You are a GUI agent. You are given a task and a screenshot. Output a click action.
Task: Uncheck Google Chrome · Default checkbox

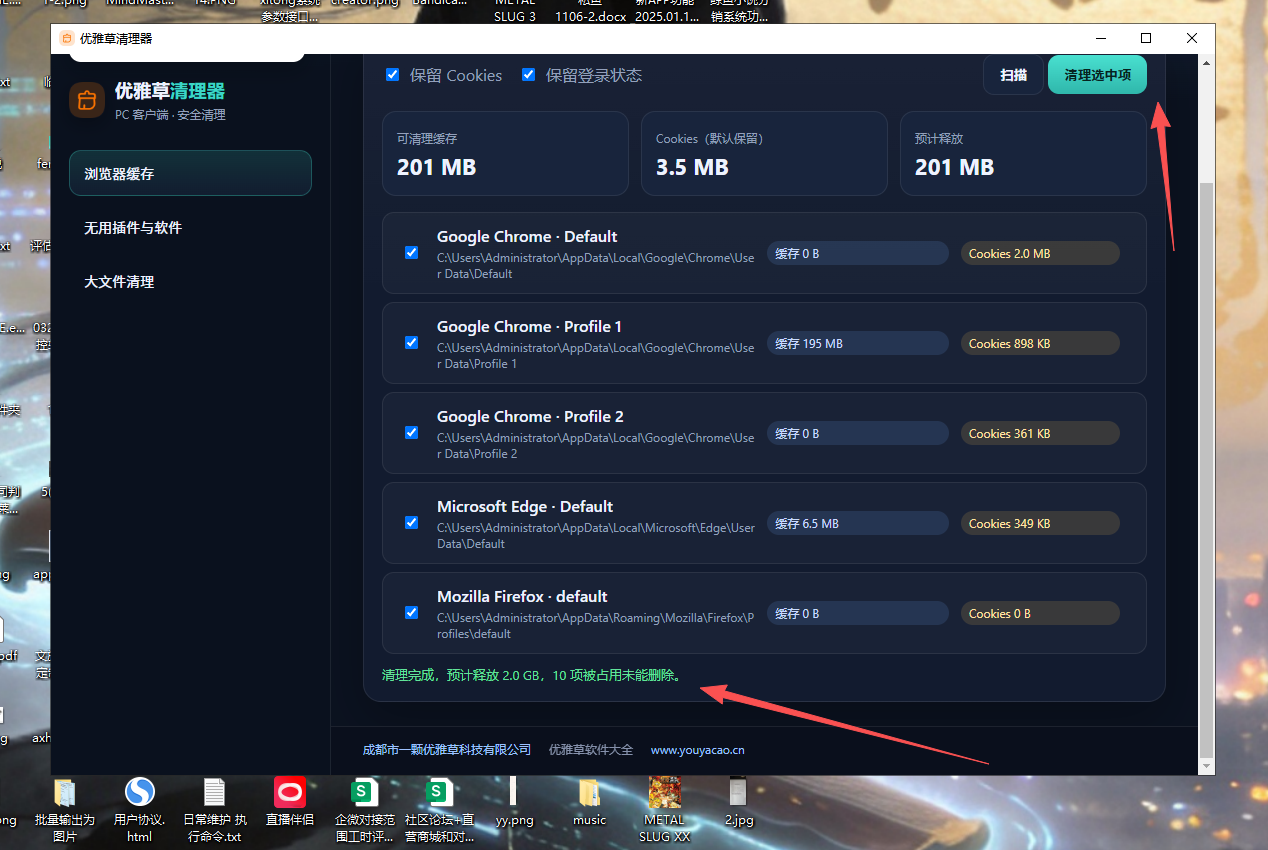411,253
